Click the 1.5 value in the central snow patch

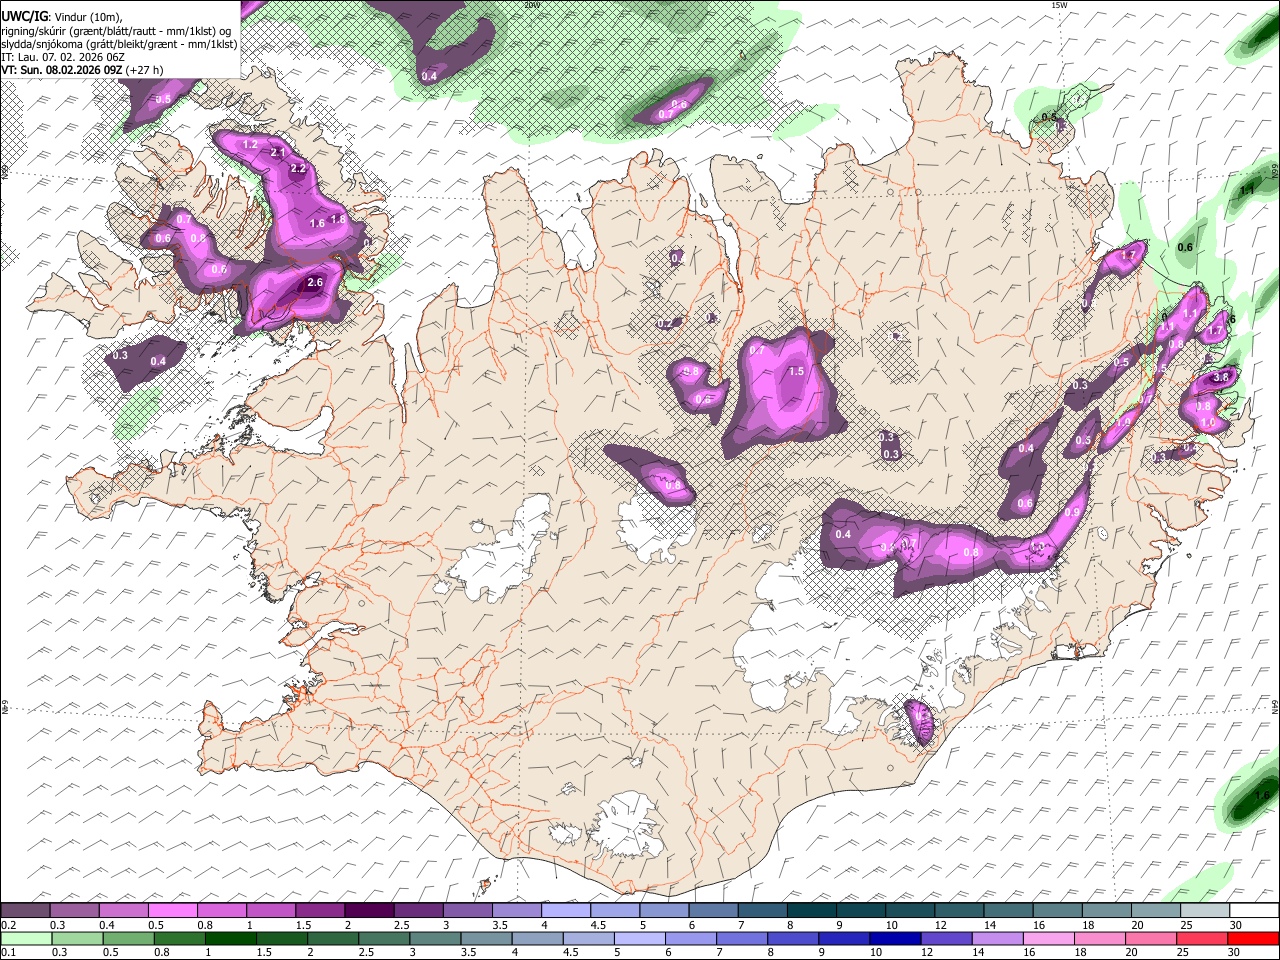click(x=797, y=371)
